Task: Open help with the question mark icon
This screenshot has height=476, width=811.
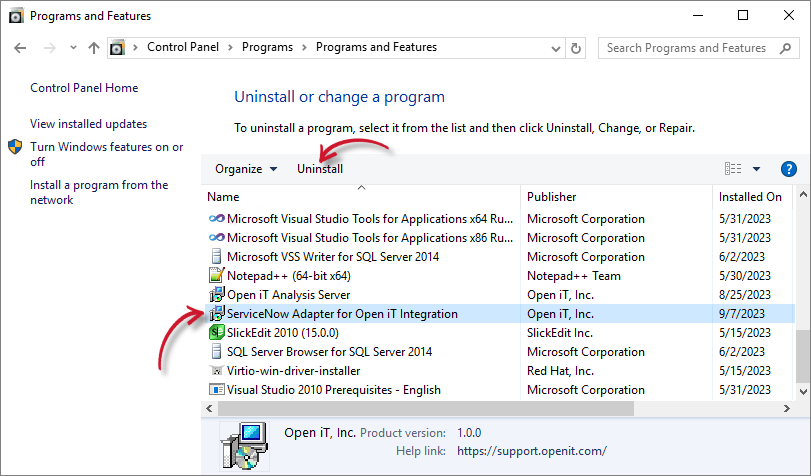Action: (x=789, y=169)
